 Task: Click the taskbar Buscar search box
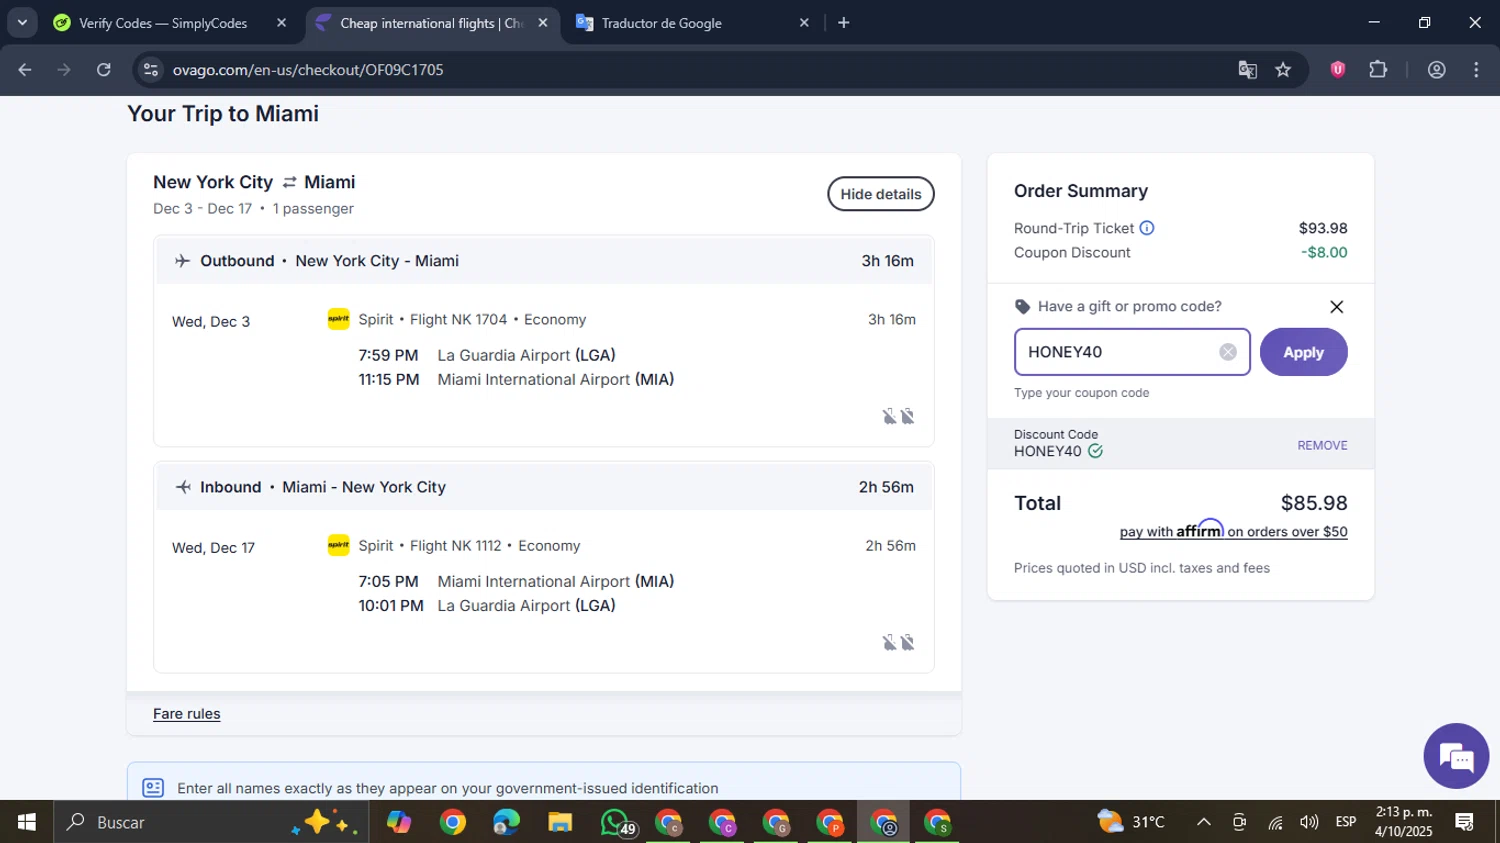pos(211,822)
